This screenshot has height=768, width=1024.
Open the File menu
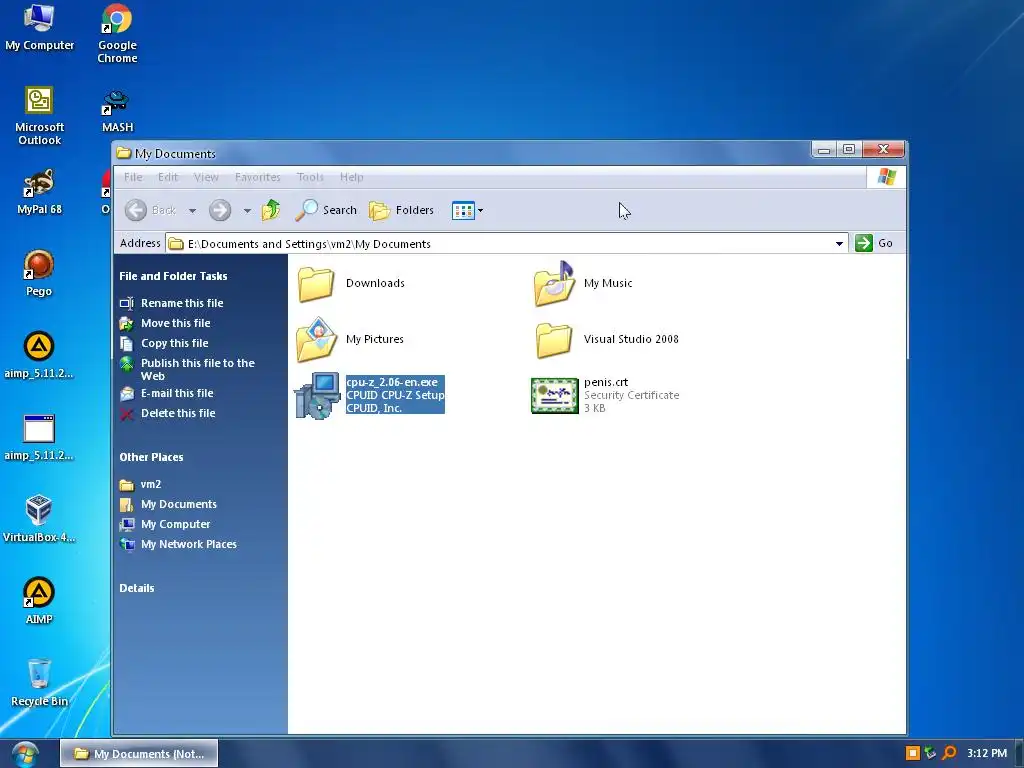pos(133,177)
